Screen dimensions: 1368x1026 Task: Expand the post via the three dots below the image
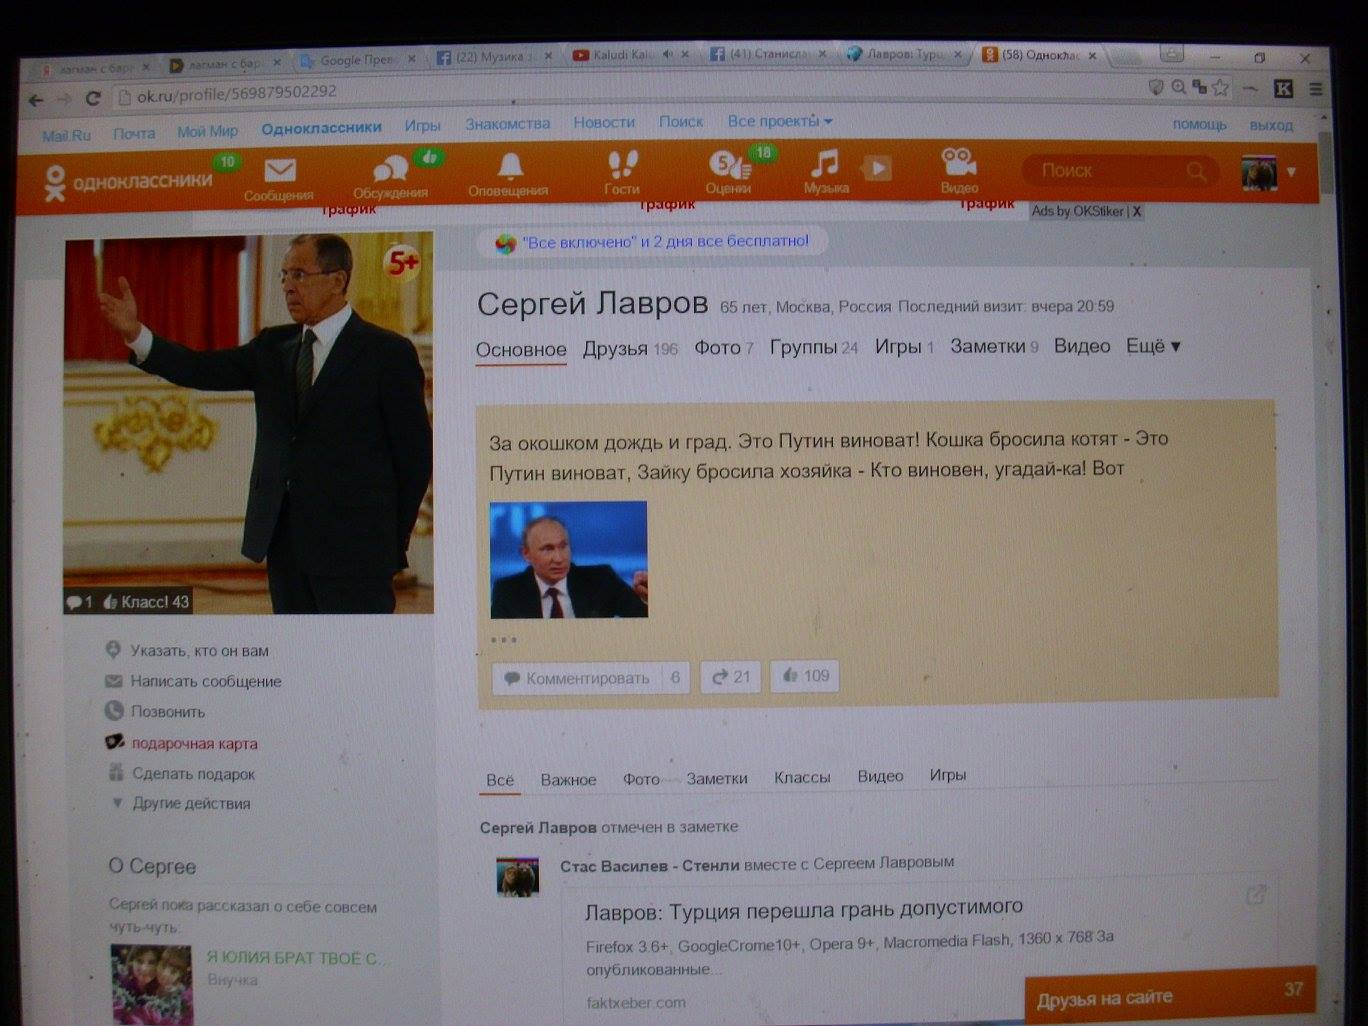503,640
